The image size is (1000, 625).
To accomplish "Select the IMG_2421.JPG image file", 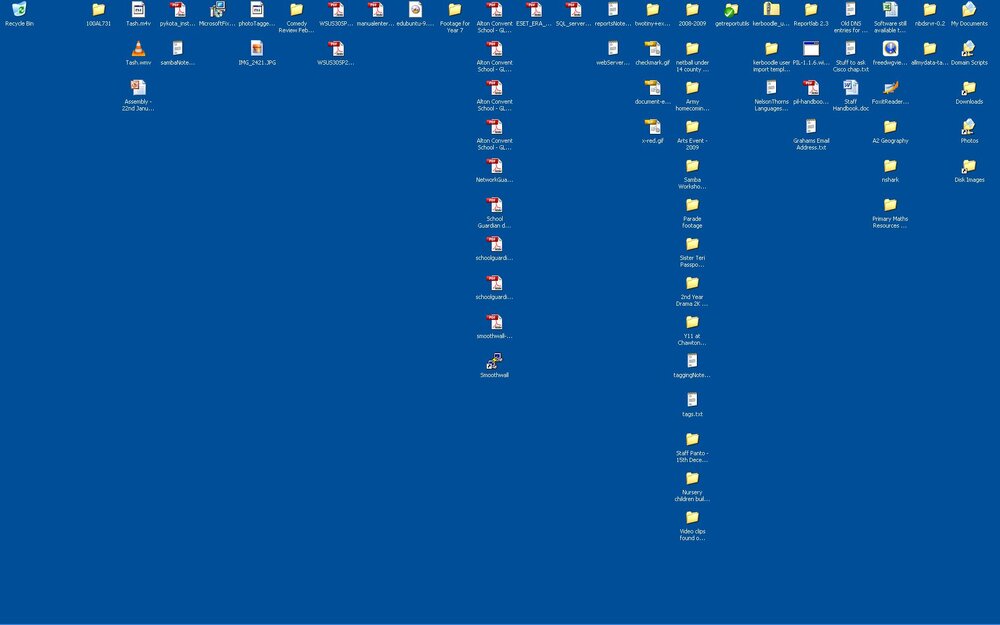I will click(x=256, y=48).
